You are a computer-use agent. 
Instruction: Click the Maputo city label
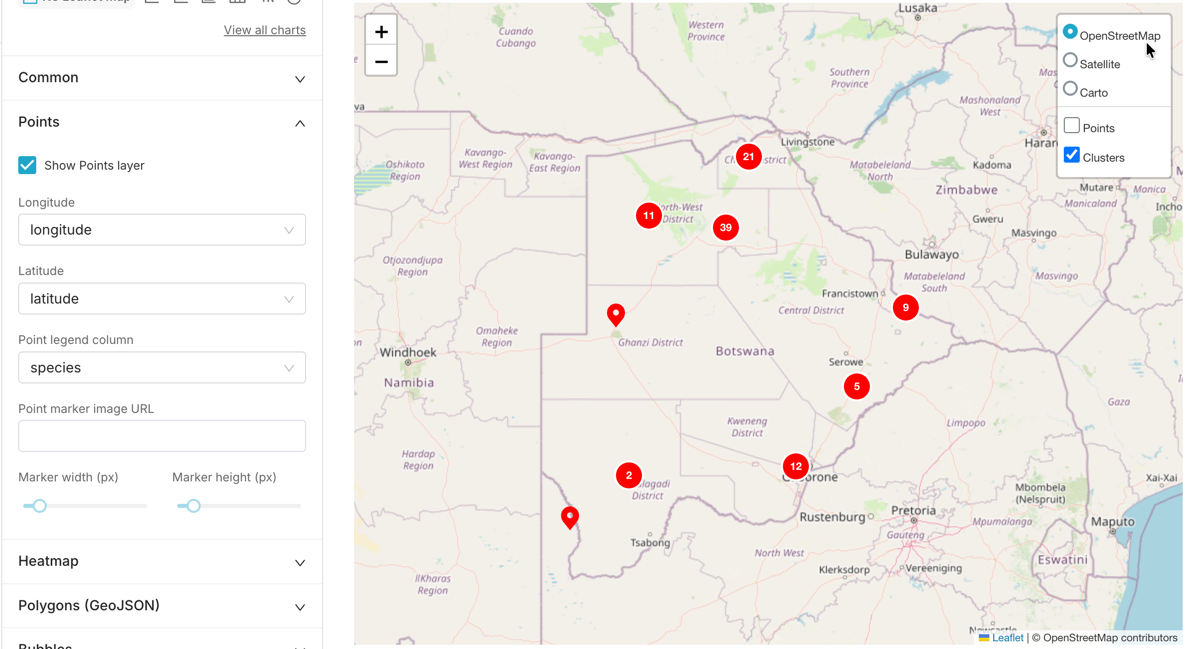click(1113, 522)
